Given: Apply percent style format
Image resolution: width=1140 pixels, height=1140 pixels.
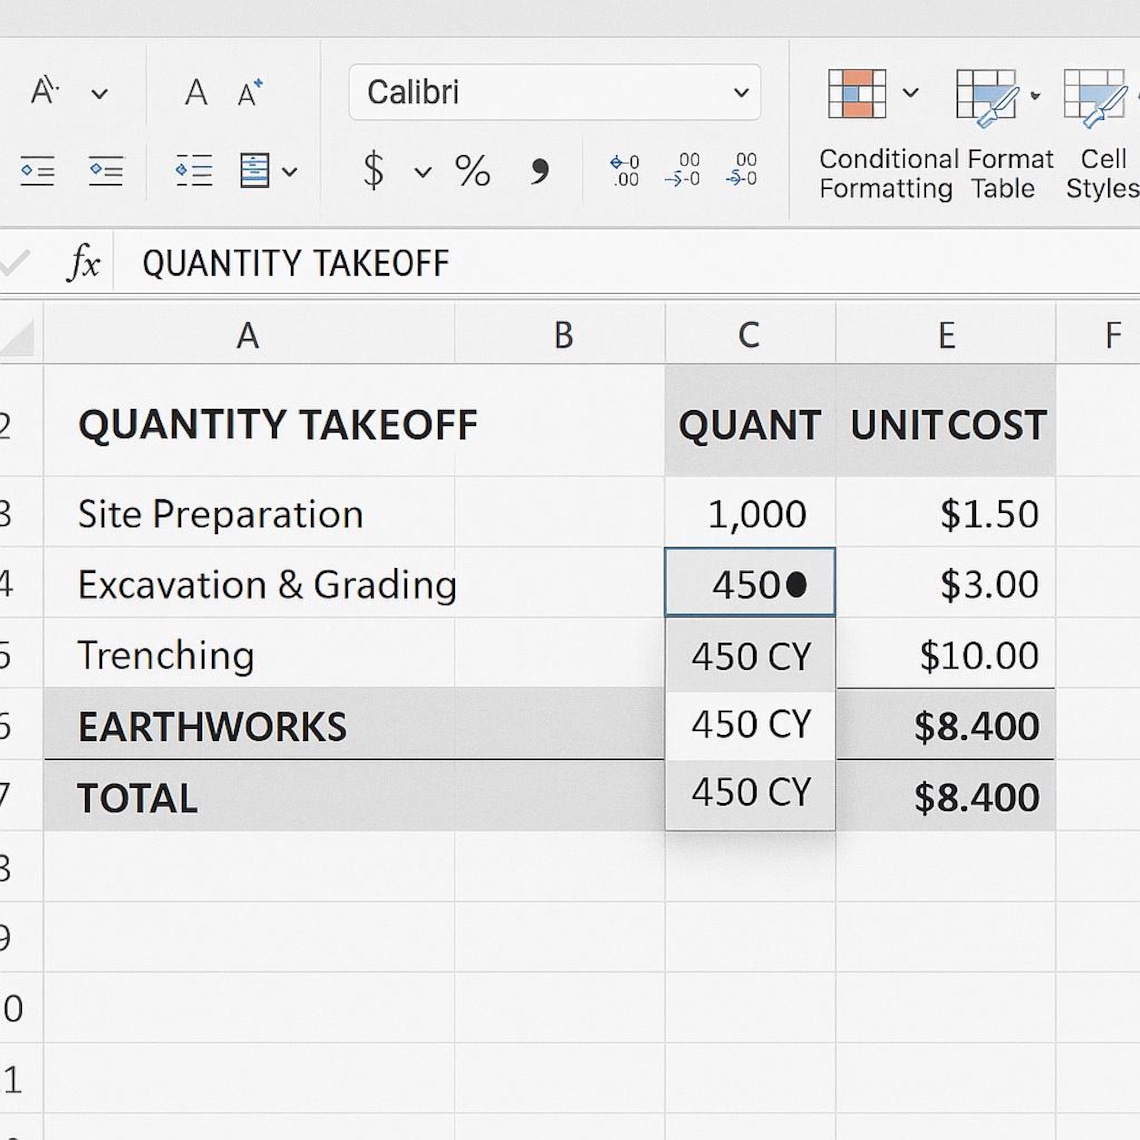Looking at the screenshot, I should [x=473, y=171].
